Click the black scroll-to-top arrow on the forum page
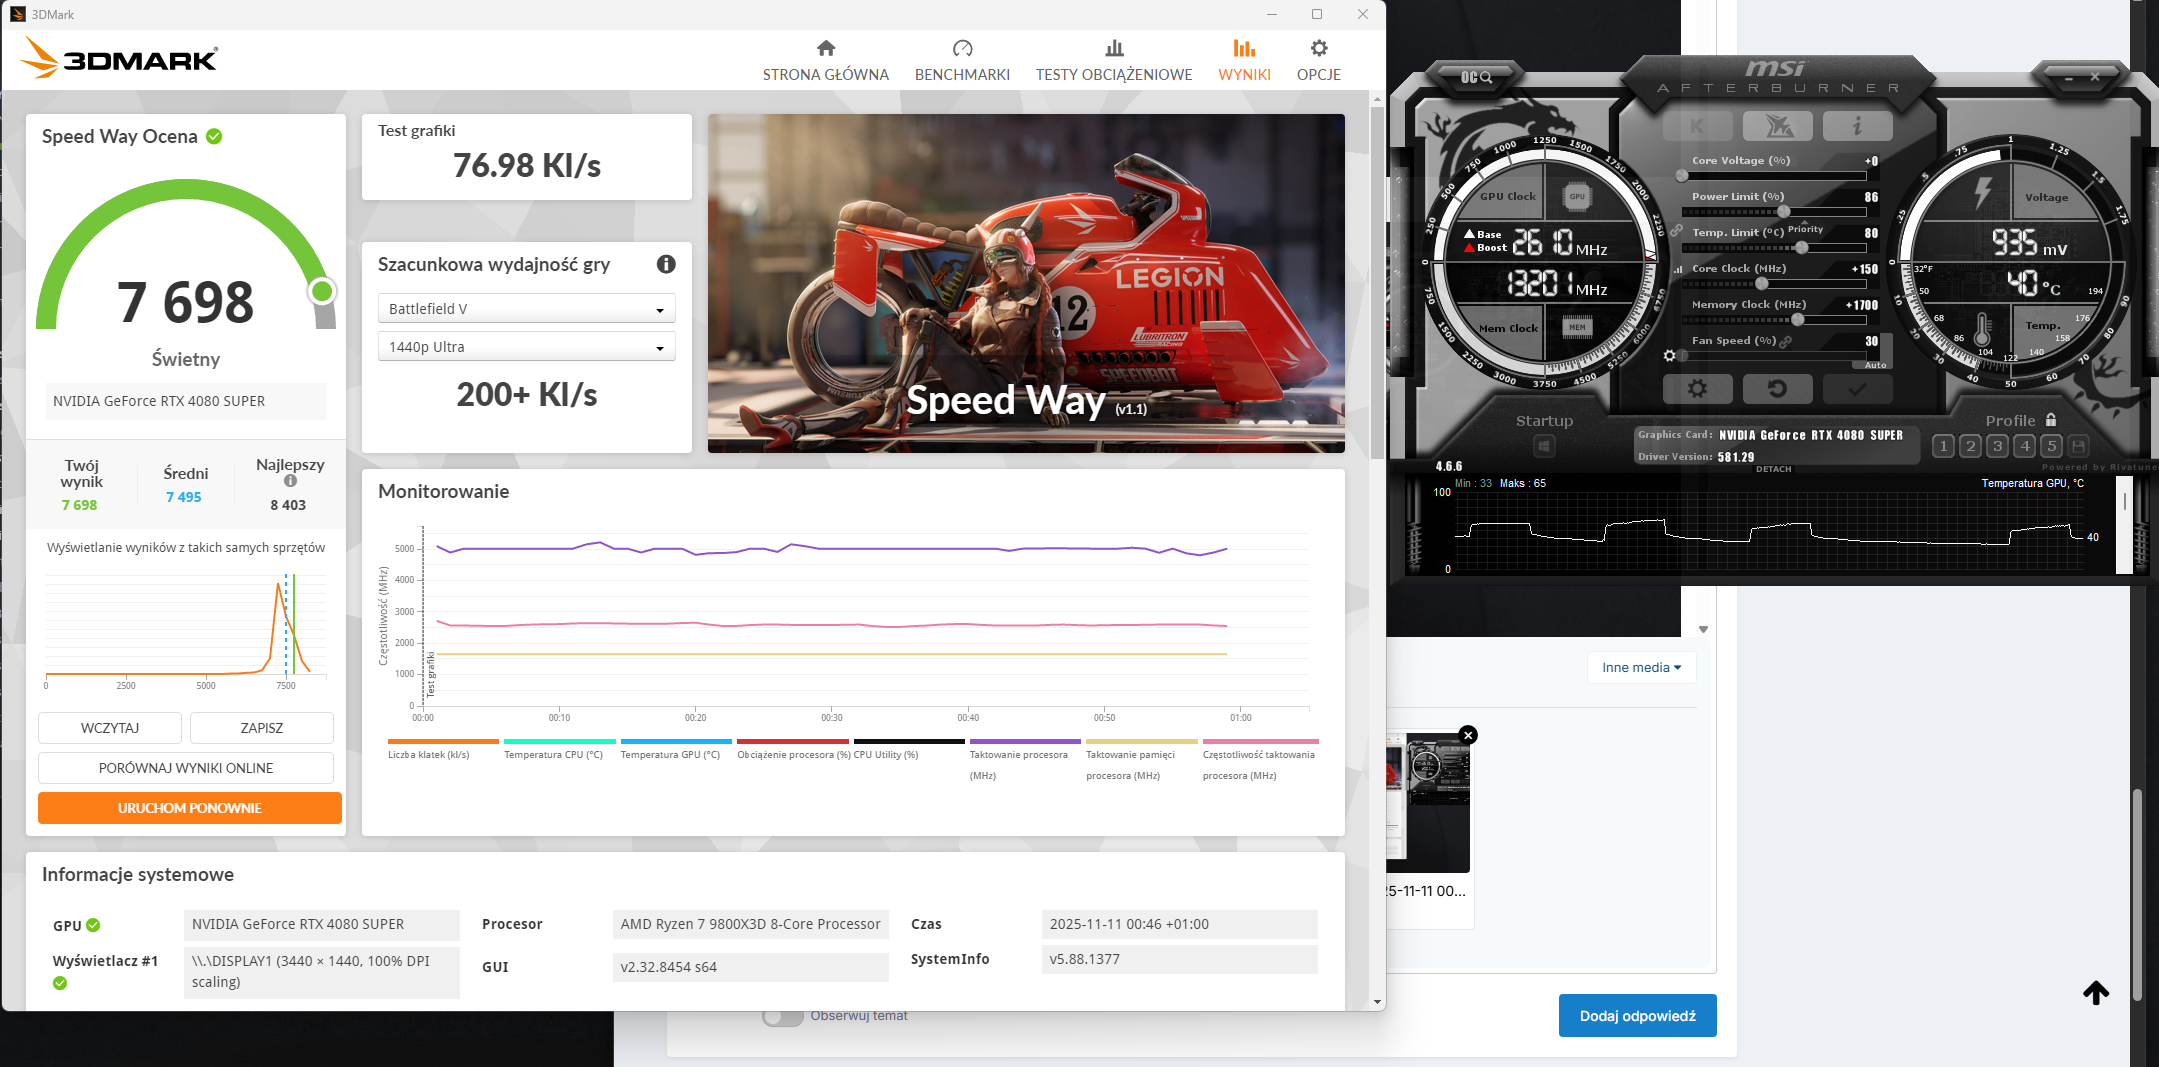The width and height of the screenshot is (2159, 1067). (2096, 992)
